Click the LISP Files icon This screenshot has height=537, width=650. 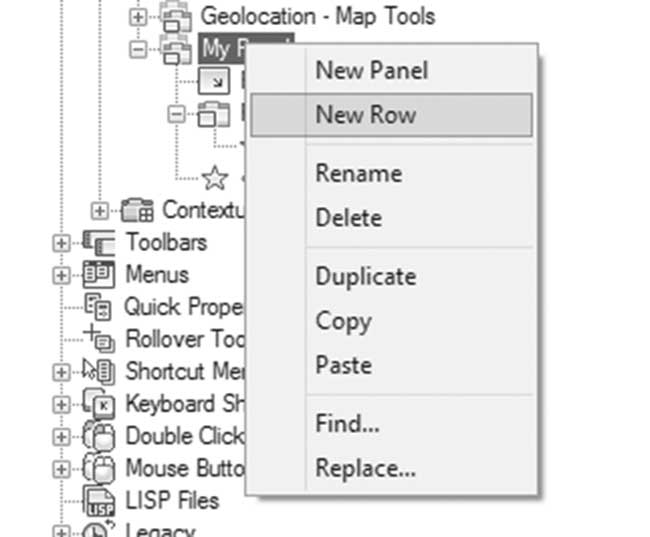(x=99, y=501)
